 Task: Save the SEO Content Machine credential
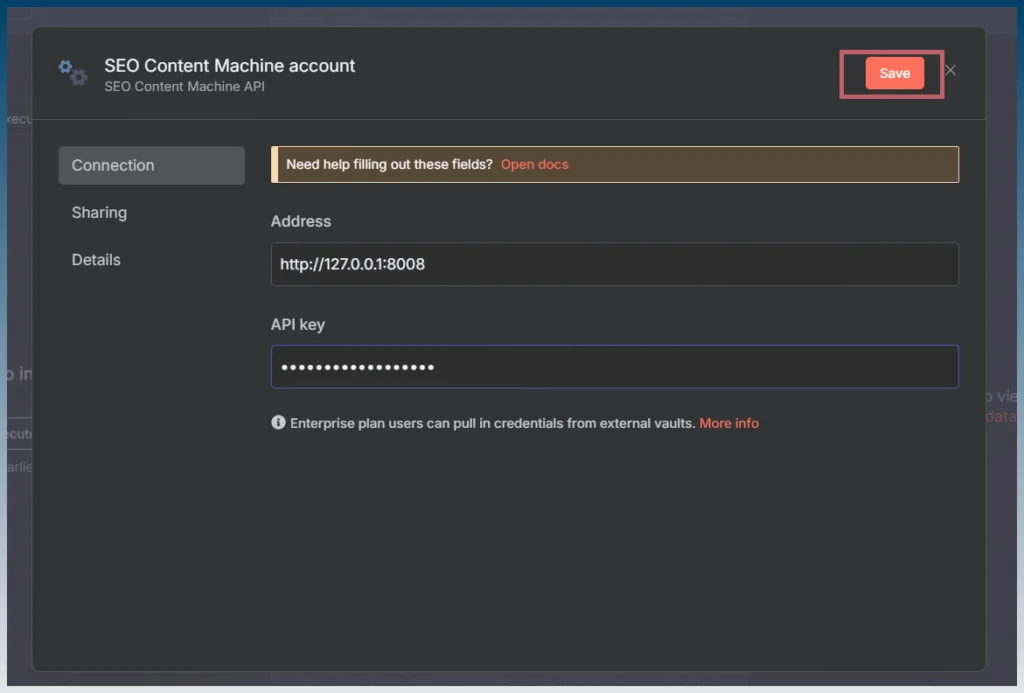[894, 73]
